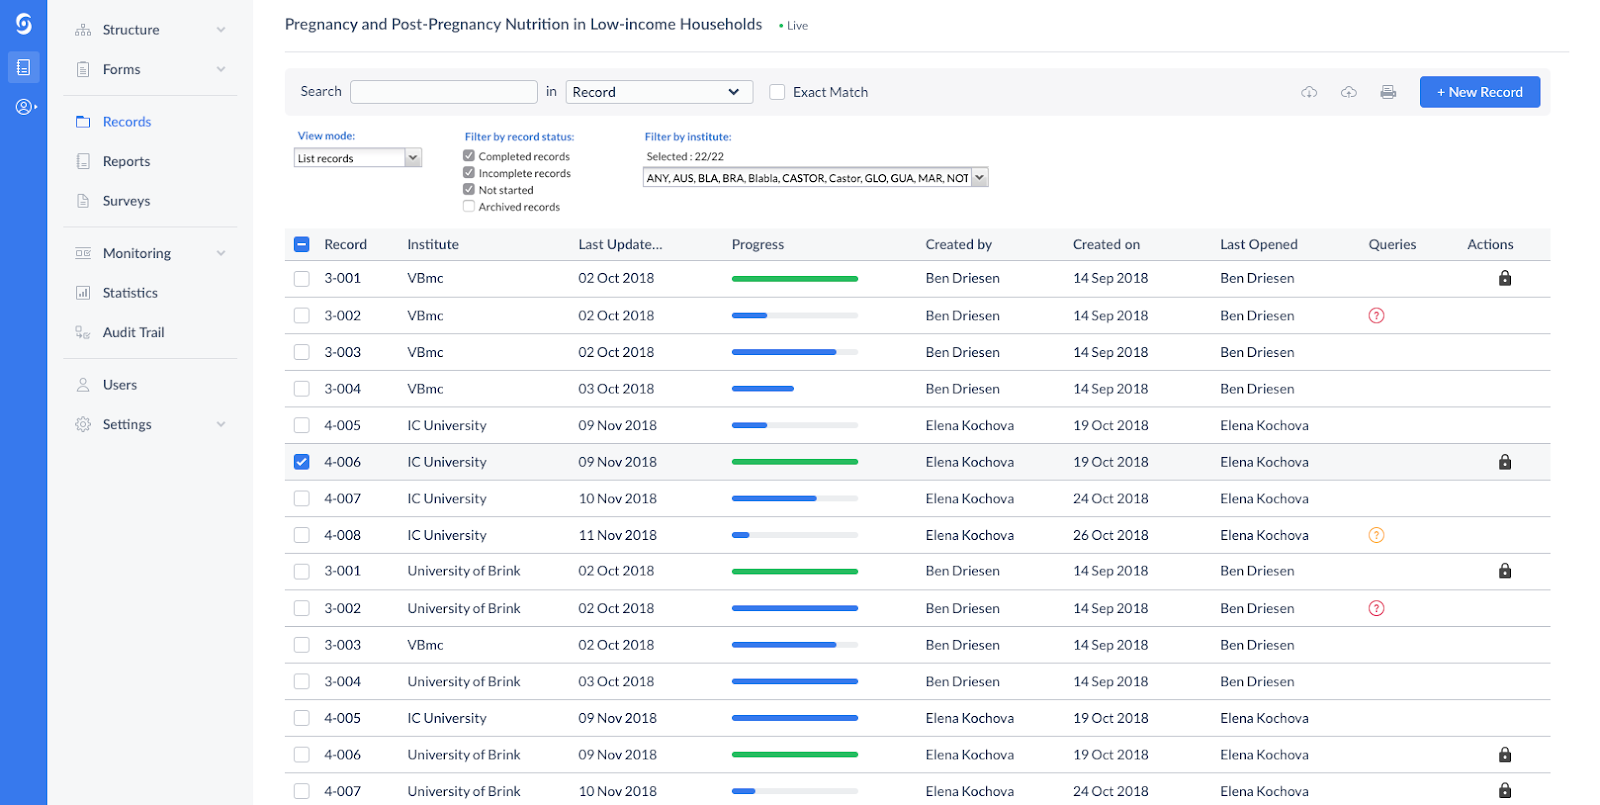Uncheck the Incomplete records filter

point(469,173)
